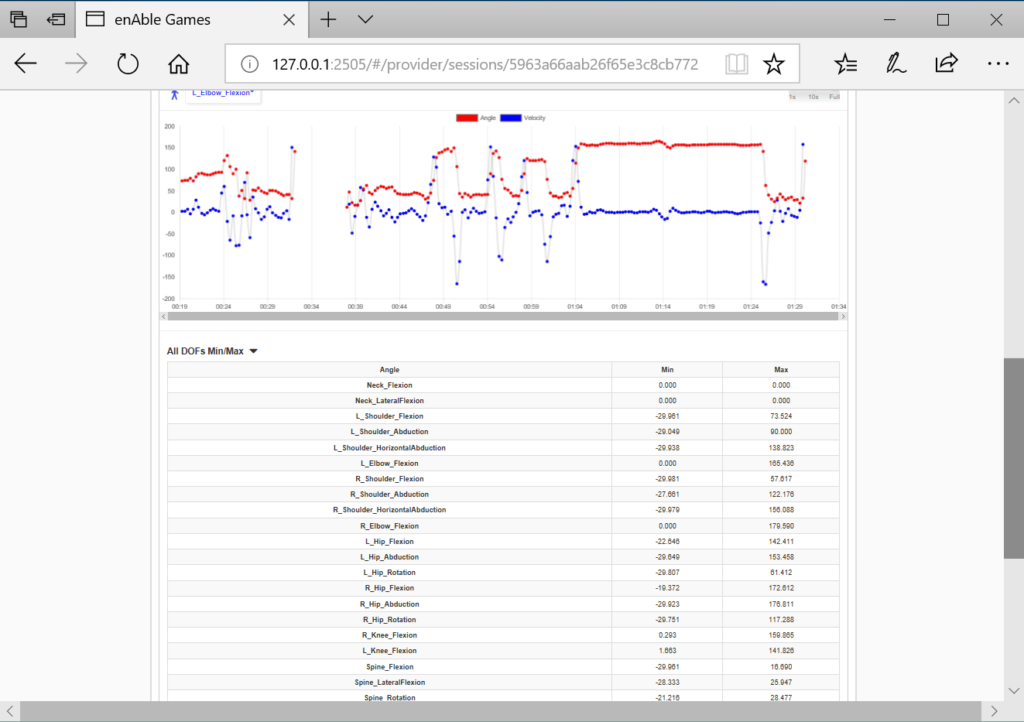Select the Spine_LateralFlexion row label

tap(389, 683)
